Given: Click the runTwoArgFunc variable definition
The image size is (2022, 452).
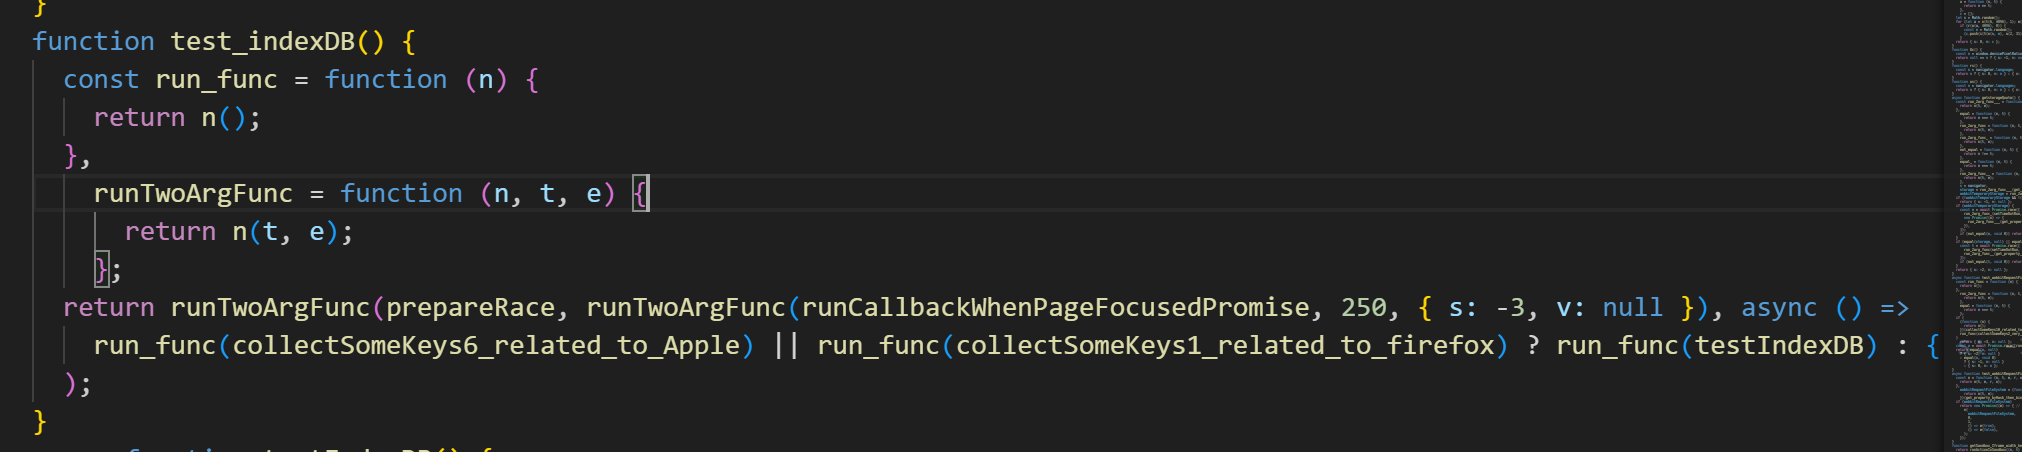Looking at the screenshot, I should point(193,194).
